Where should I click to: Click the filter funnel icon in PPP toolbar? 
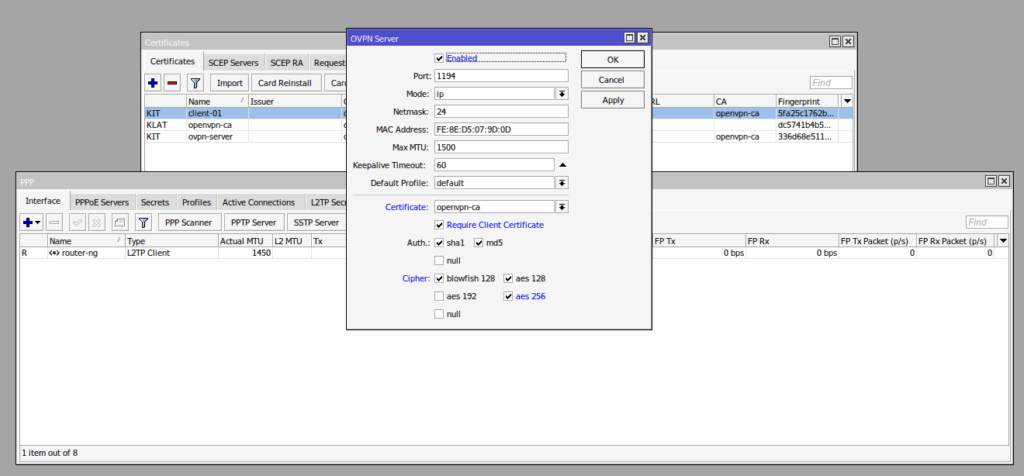pyautogui.click(x=143, y=222)
